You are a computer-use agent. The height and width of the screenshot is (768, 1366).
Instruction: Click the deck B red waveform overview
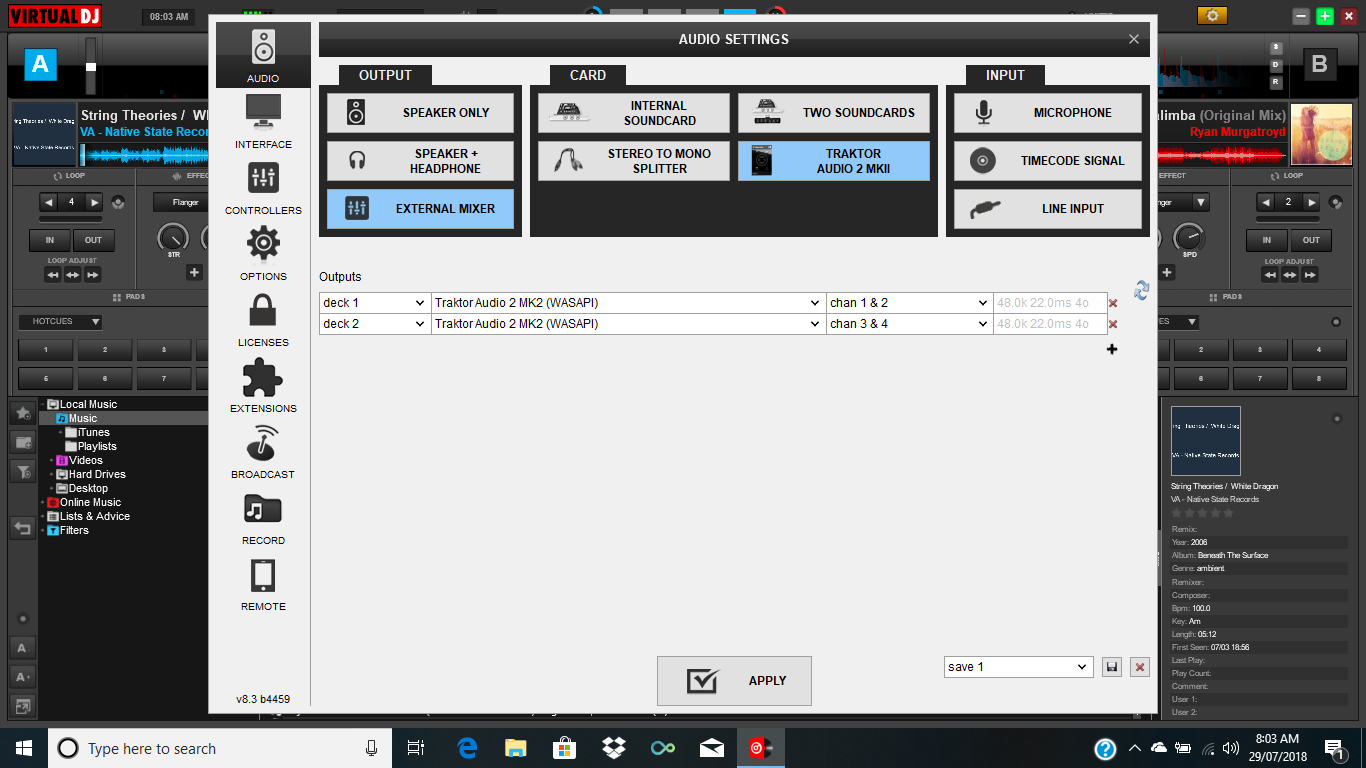1221,155
